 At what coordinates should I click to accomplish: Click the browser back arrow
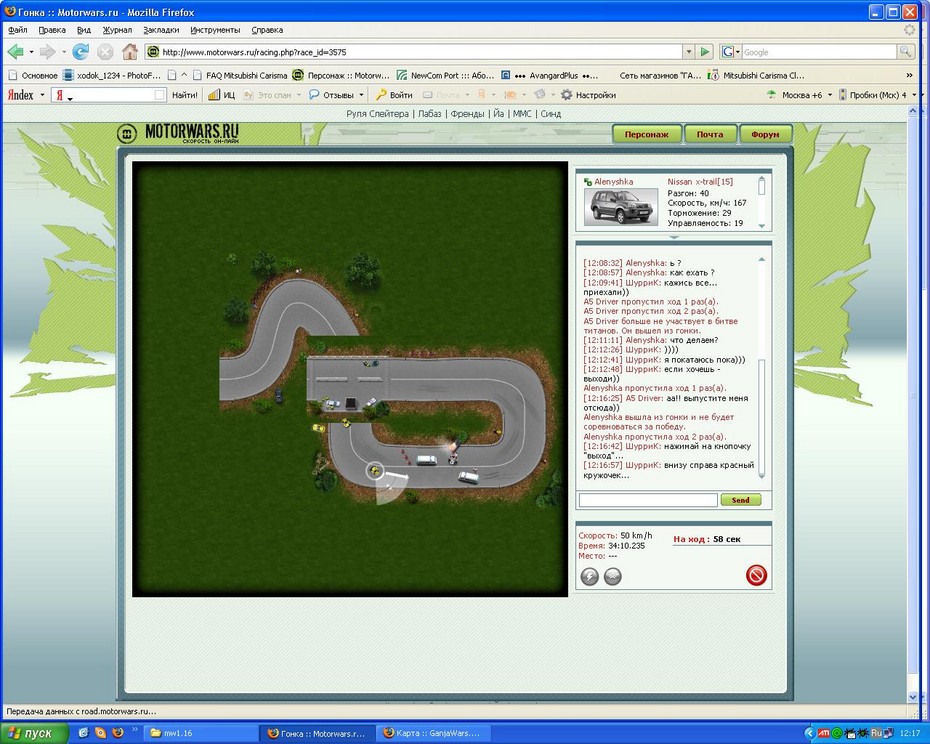pyautogui.click(x=16, y=52)
